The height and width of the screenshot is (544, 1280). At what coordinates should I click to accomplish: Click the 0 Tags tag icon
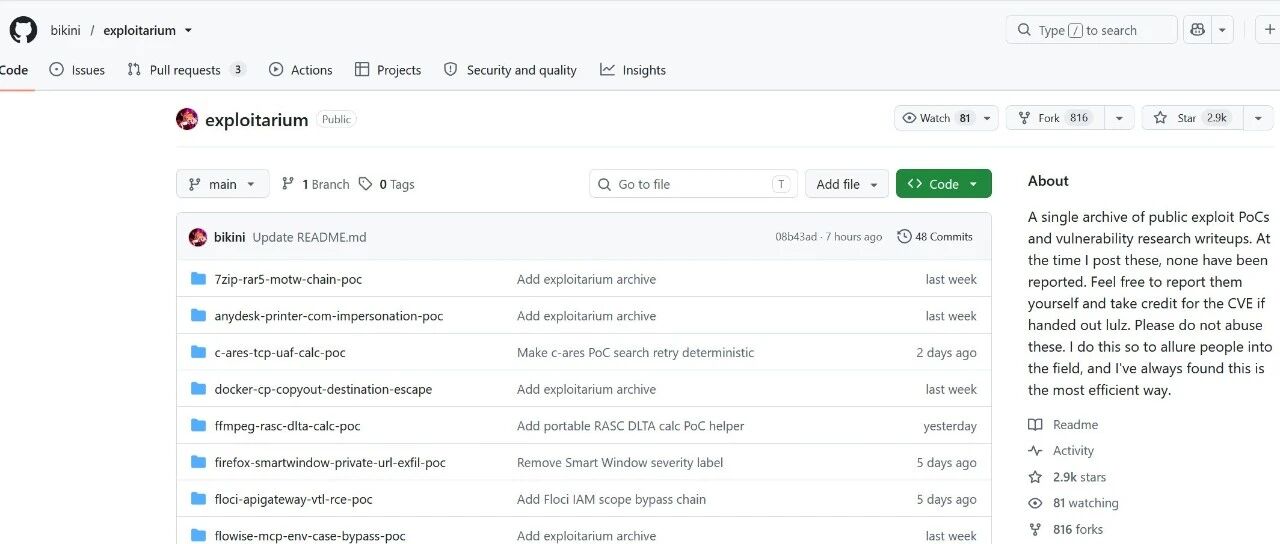pyautogui.click(x=366, y=184)
